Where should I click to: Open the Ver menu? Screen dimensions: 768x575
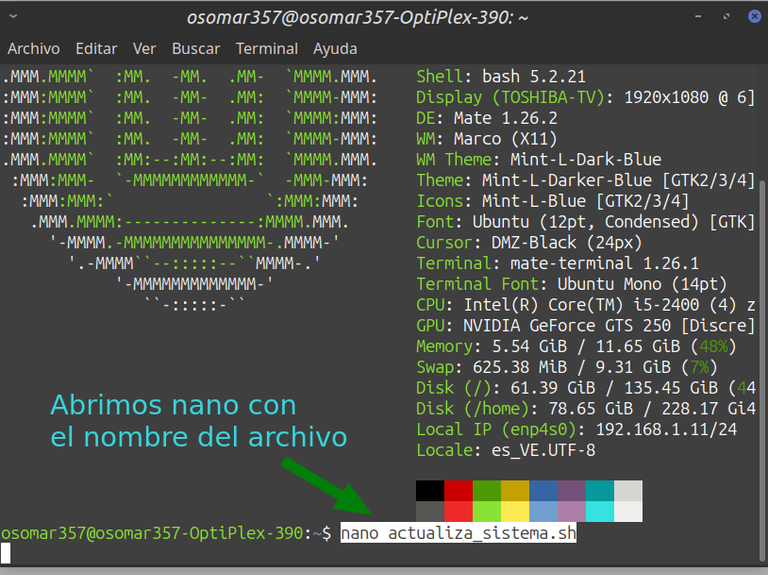click(x=144, y=49)
